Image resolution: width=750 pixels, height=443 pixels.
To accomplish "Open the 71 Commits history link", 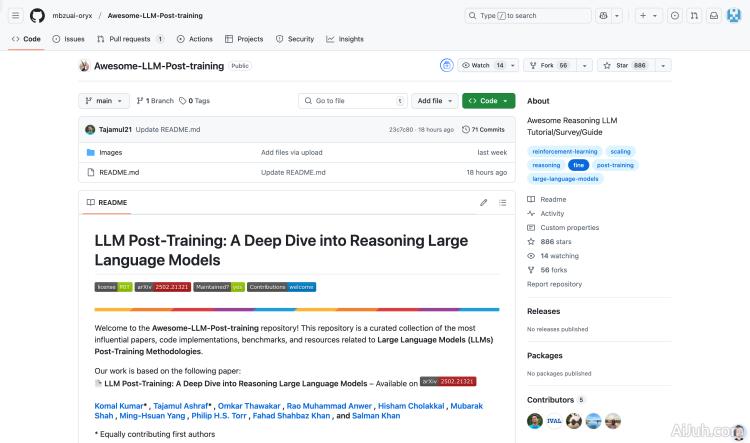I will [483, 129].
